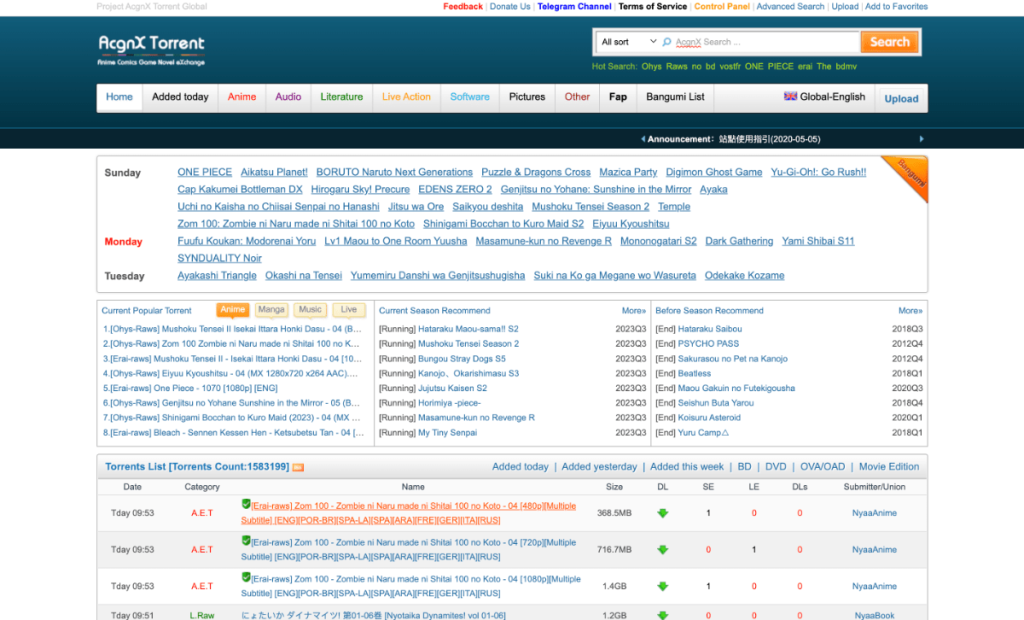Open the Ayakashi Triangle link
This screenshot has height=620, width=1024.
(x=217, y=276)
